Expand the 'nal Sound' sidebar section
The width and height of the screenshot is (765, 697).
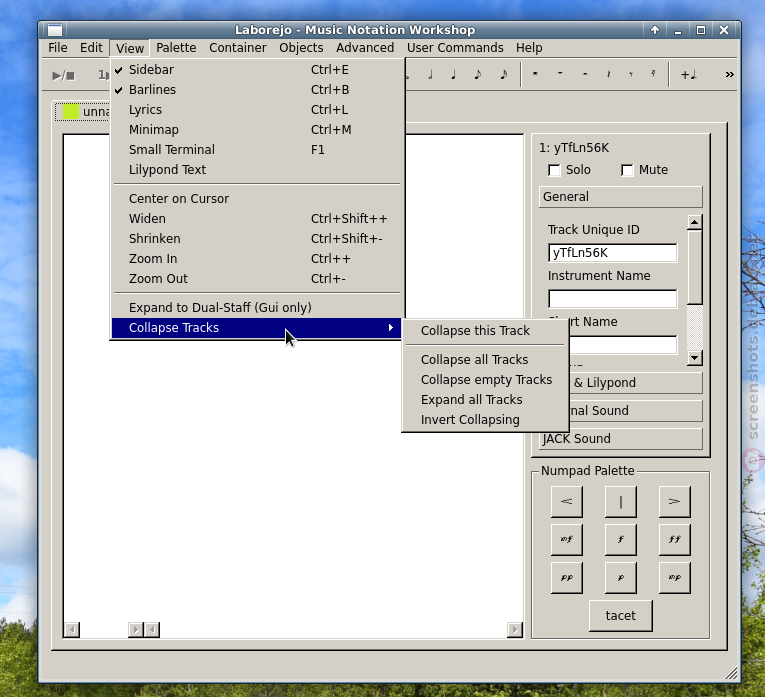click(635, 411)
